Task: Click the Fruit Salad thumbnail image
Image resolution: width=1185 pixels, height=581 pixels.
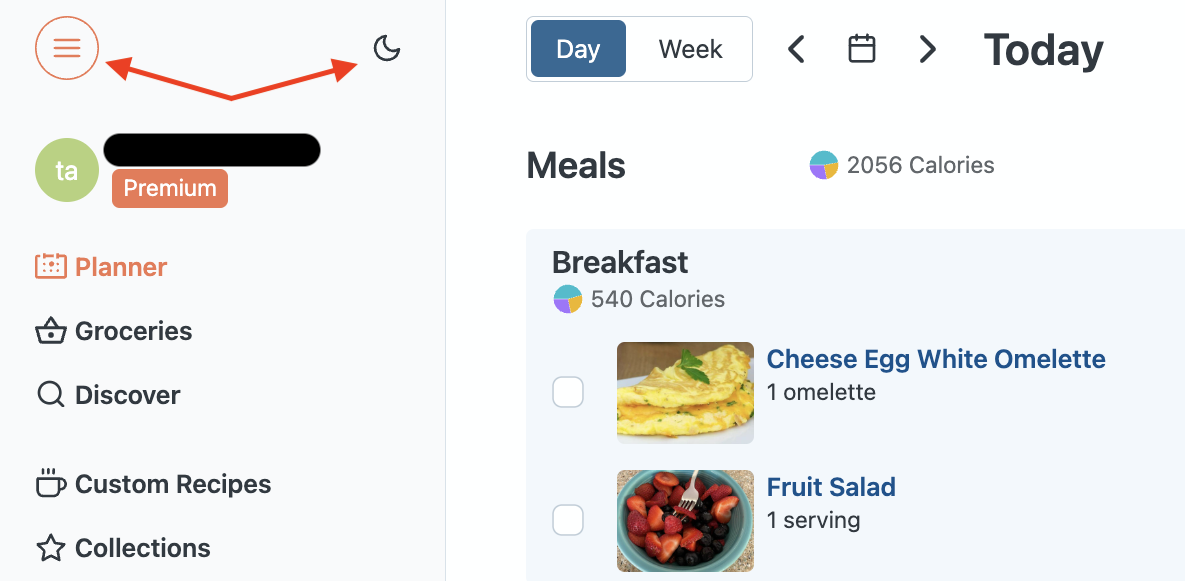Action: [685, 520]
